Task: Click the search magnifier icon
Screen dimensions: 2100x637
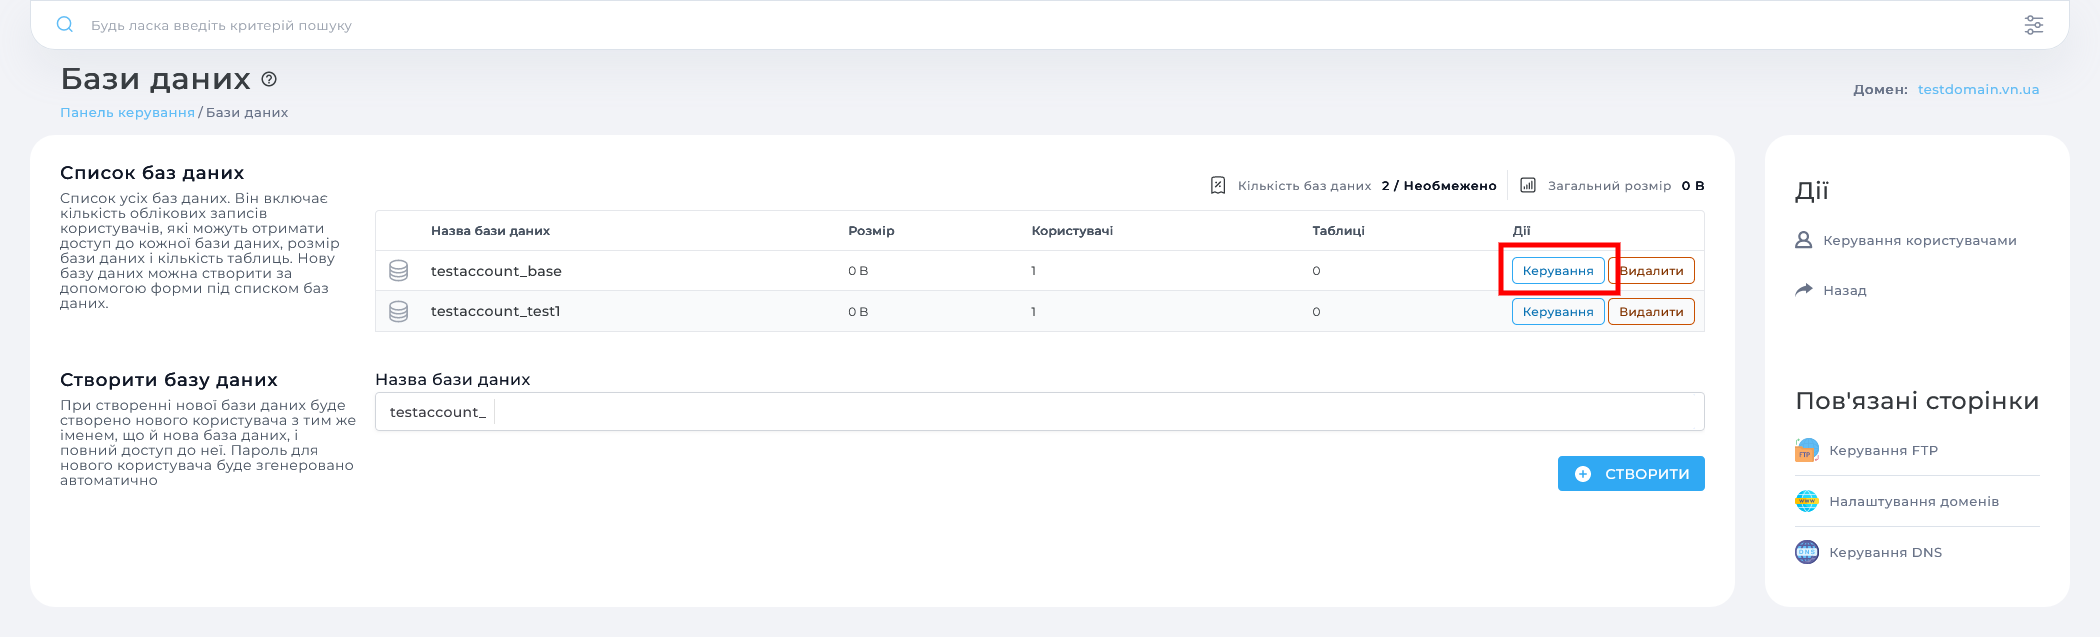Action: tap(65, 25)
